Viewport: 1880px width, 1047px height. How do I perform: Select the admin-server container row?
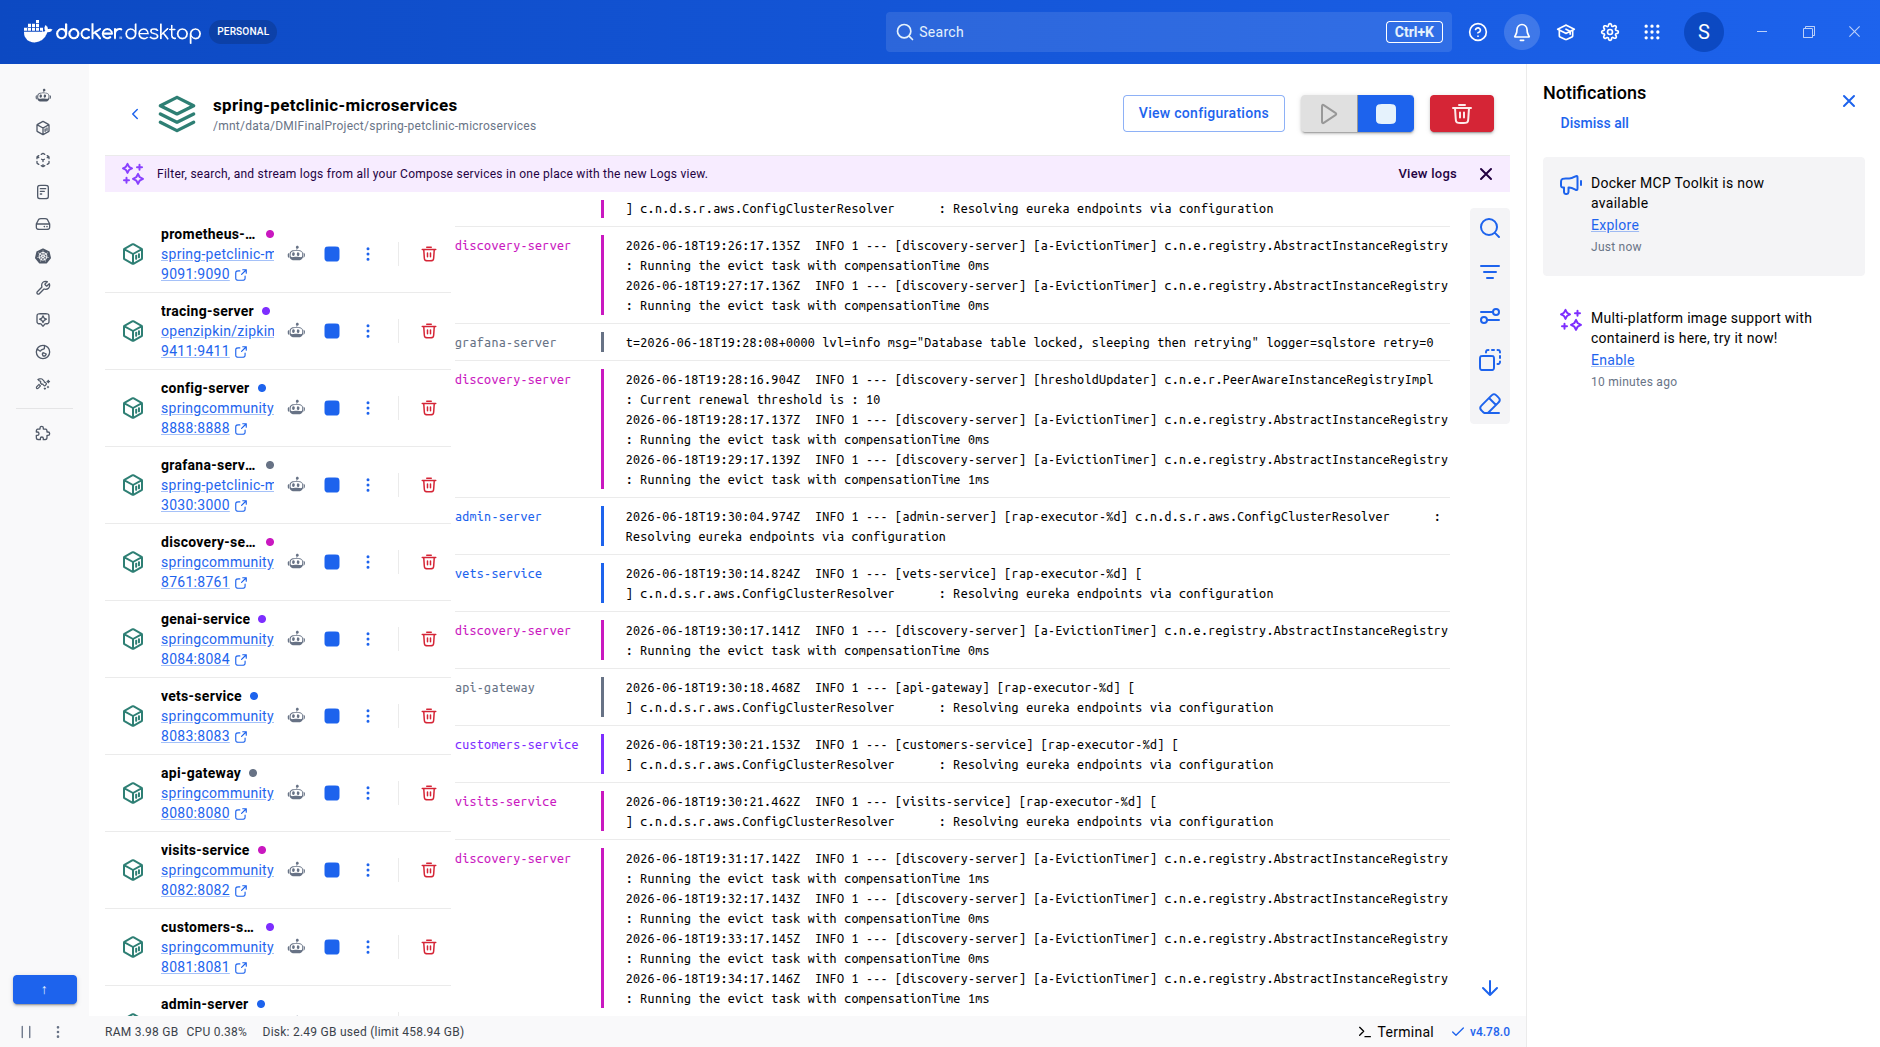[x=277, y=1003]
